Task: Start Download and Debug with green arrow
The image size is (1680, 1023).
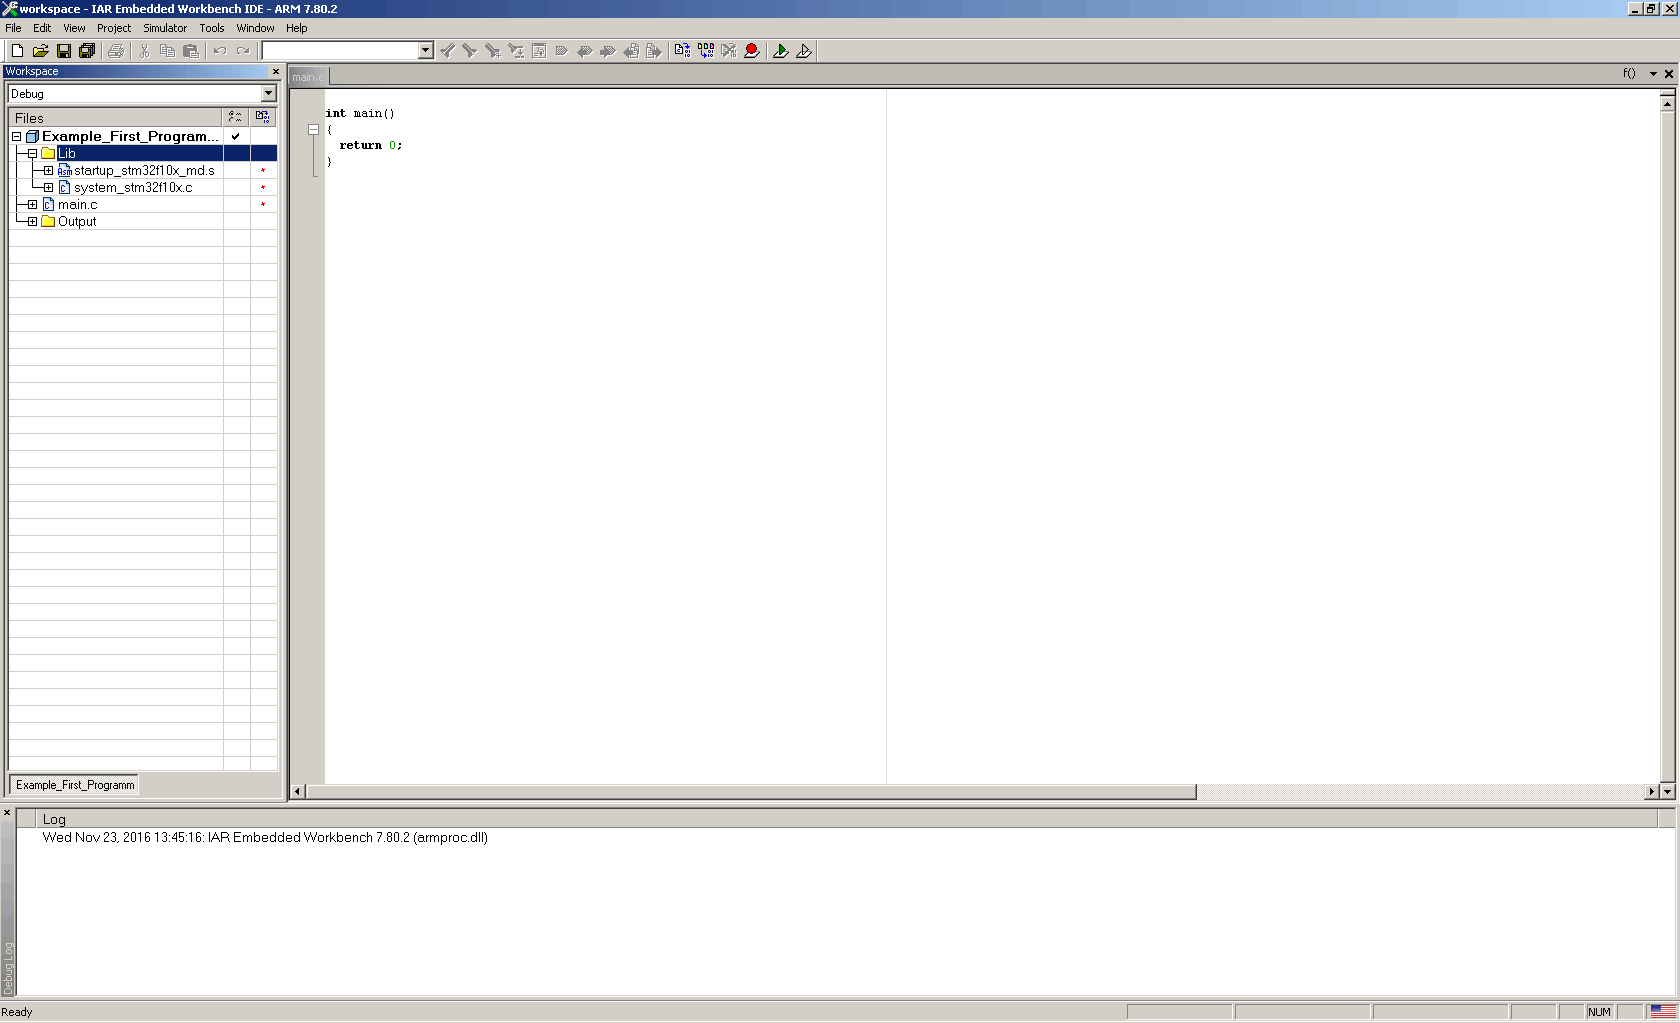Action: 781,51
